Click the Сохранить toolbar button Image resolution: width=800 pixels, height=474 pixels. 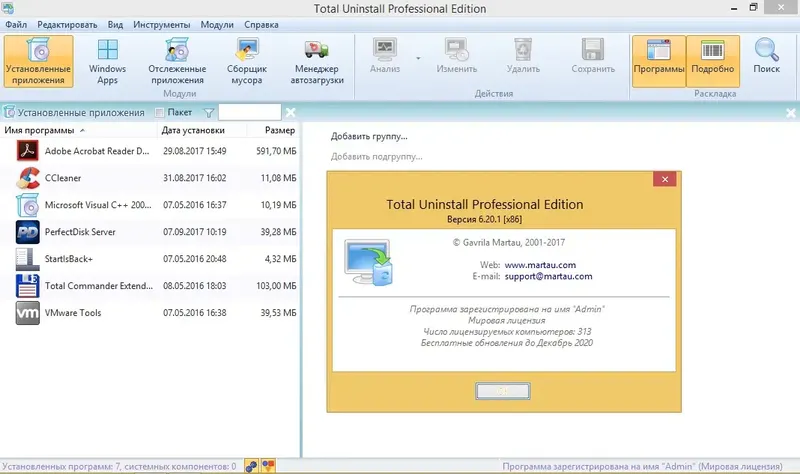point(593,56)
